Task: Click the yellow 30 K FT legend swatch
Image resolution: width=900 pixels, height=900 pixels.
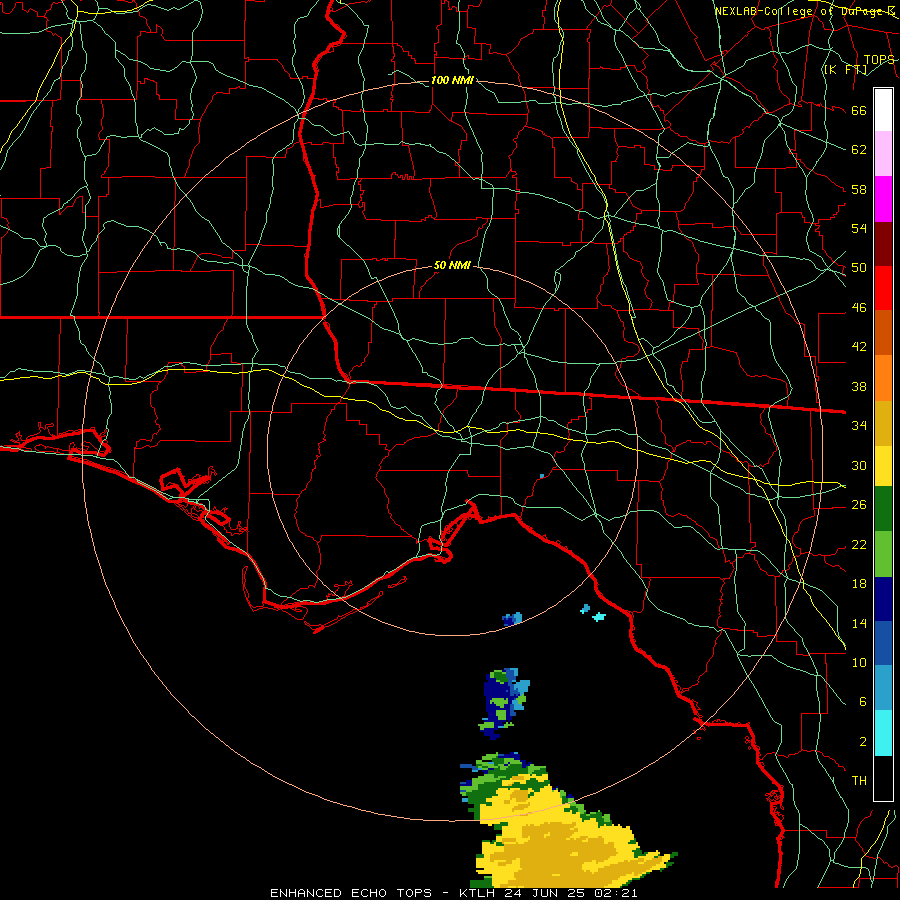Action: (x=883, y=465)
